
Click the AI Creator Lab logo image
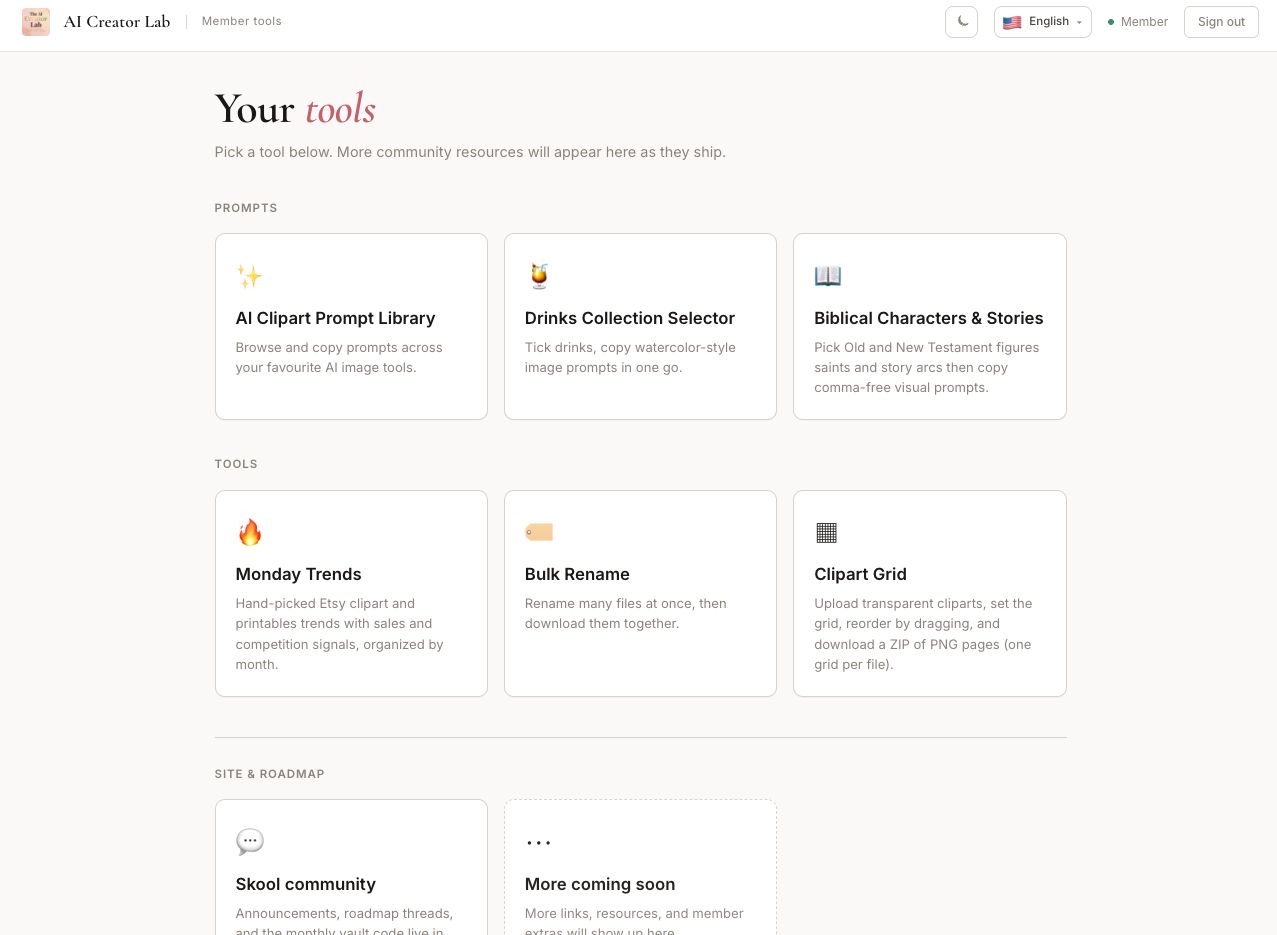[x=36, y=22]
